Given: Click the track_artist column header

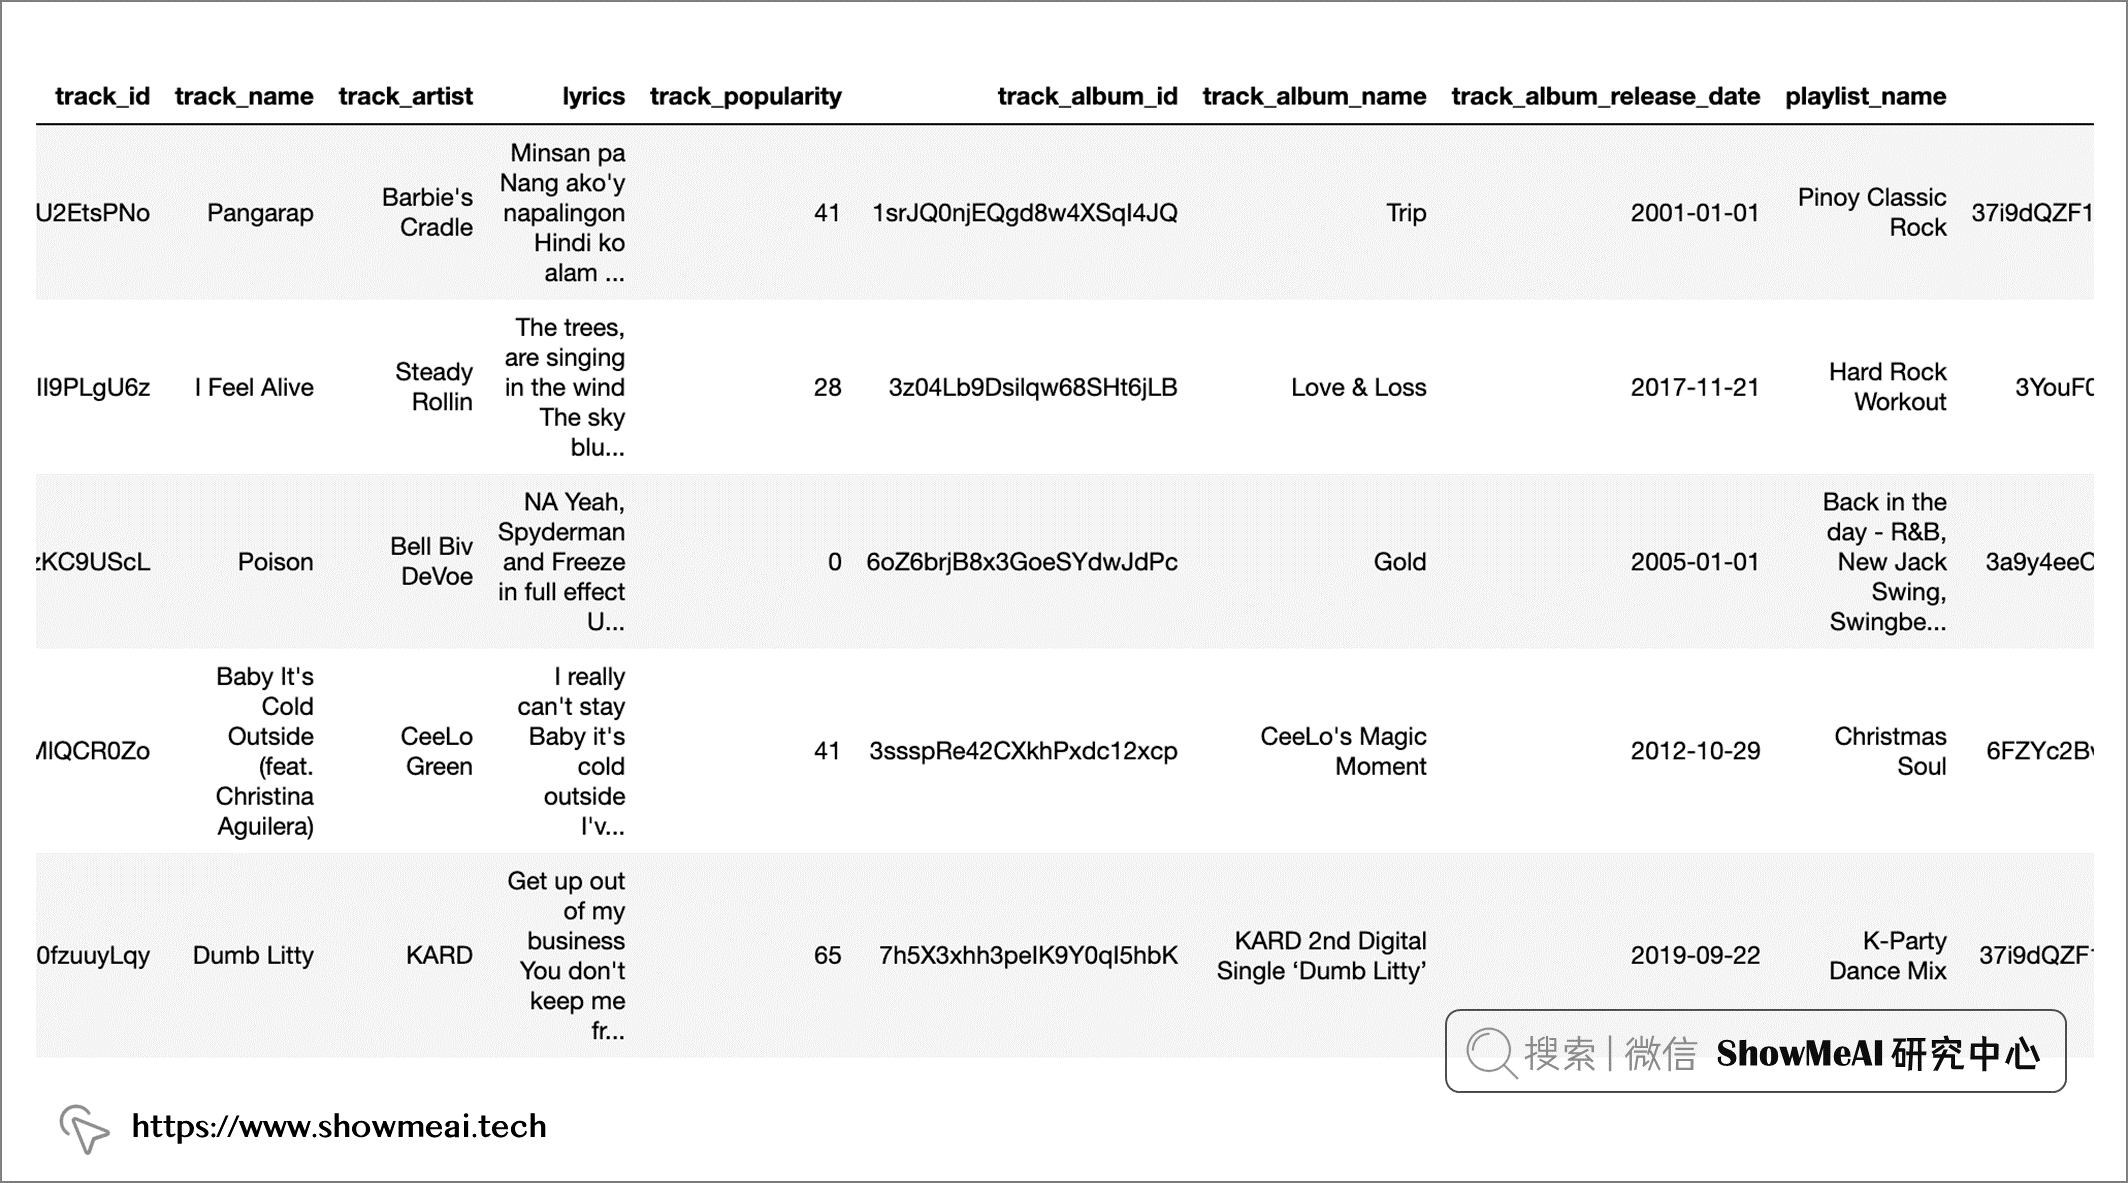Looking at the screenshot, I should [402, 96].
